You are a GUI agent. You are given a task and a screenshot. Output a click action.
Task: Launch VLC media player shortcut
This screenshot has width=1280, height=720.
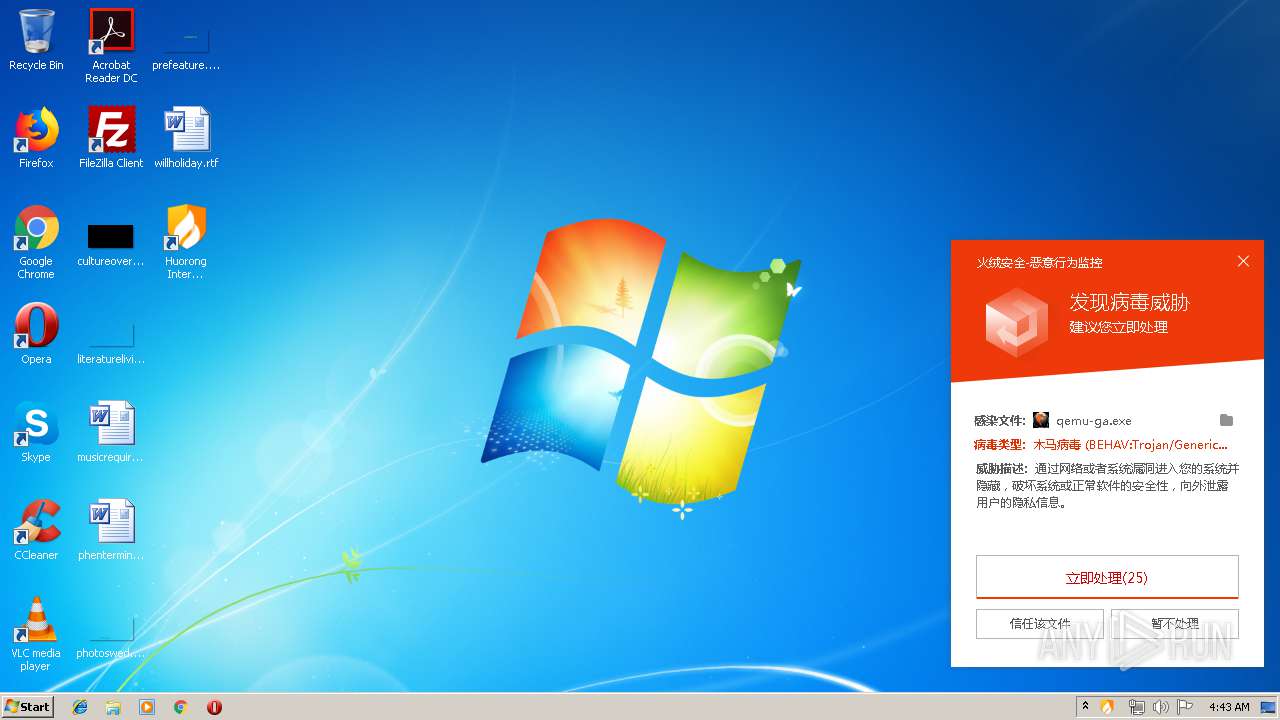[x=36, y=634]
